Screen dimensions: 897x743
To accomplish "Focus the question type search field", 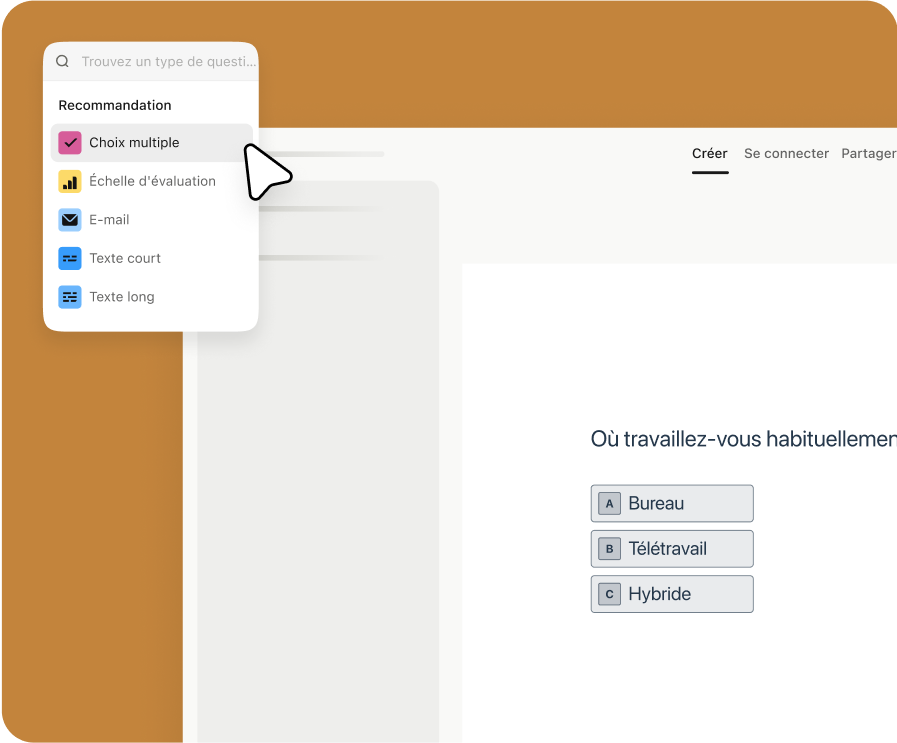I will (x=168, y=61).
